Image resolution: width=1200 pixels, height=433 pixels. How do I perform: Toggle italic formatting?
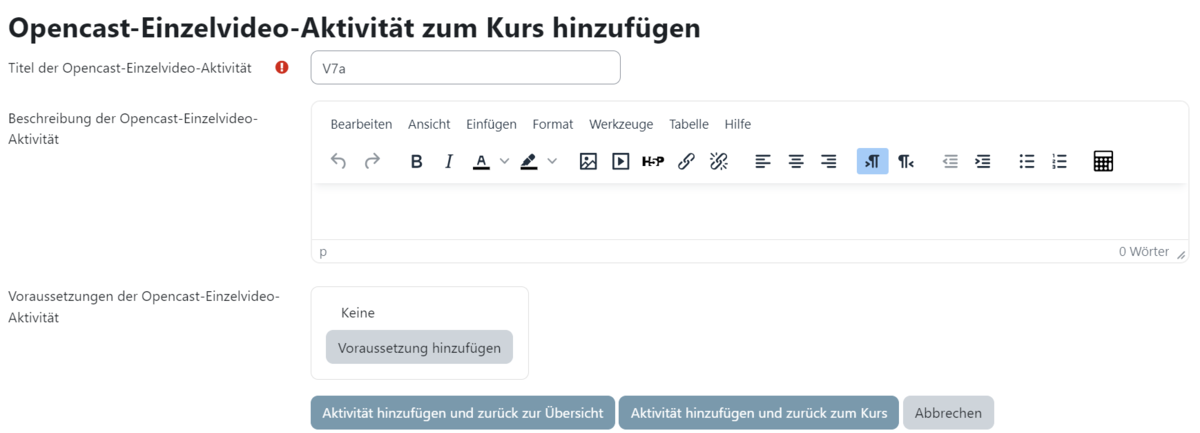click(449, 161)
